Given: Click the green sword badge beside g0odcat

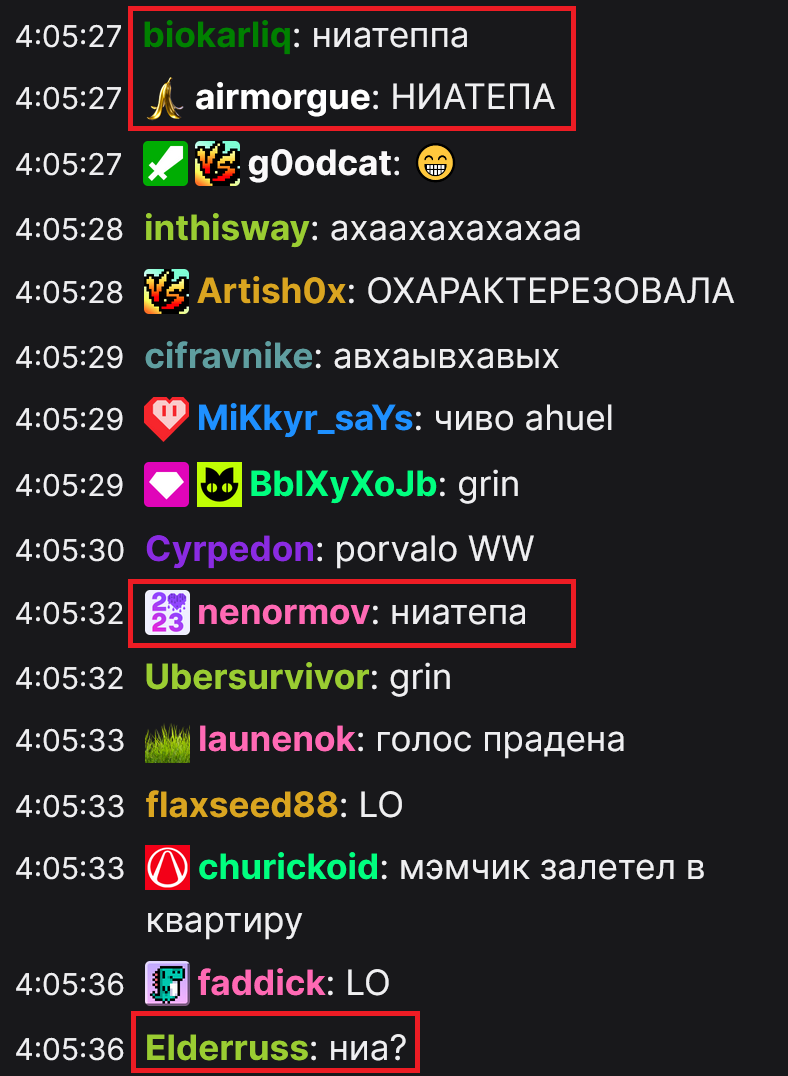Looking at the screenshot, I should pos(165,164).
